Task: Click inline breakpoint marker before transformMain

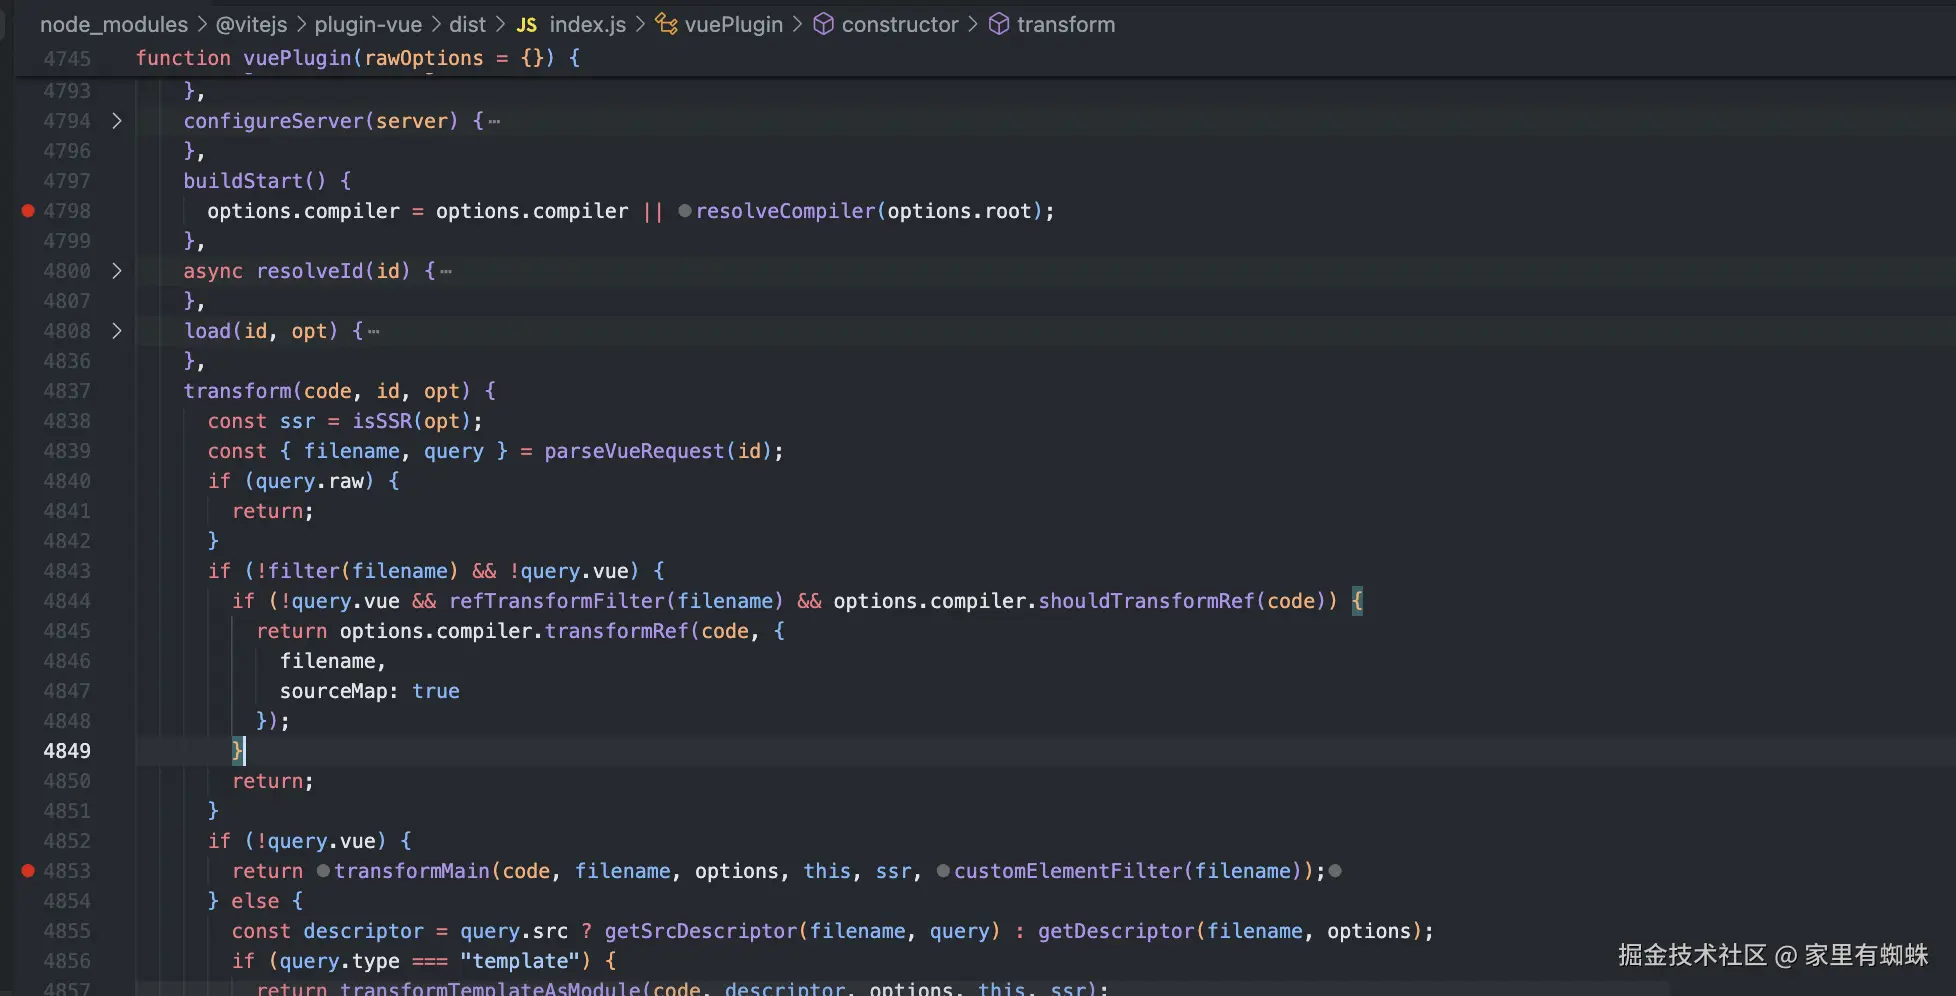Action: [323, 871]
